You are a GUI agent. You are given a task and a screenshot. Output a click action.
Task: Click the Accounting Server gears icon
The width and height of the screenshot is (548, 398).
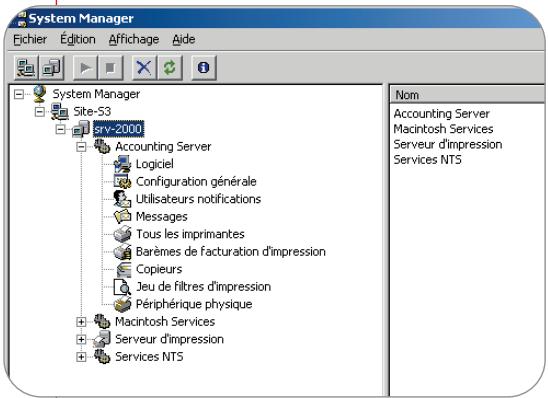102,146
